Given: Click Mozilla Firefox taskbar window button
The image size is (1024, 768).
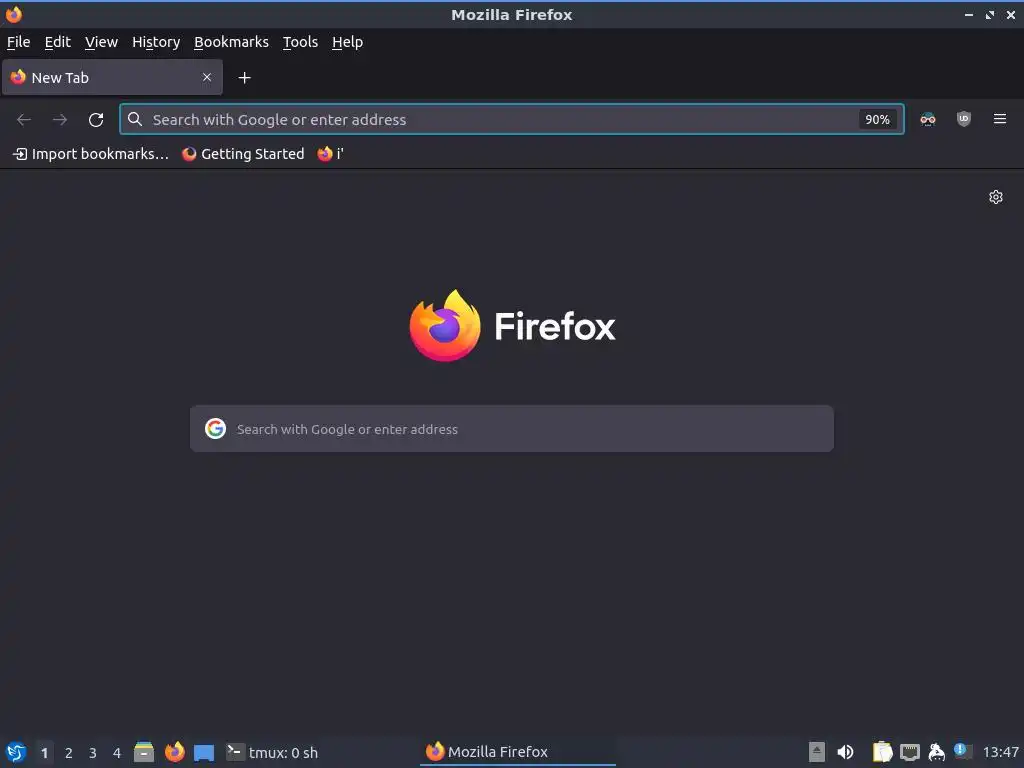Looking at the screenshot, I should coord(517,752).
